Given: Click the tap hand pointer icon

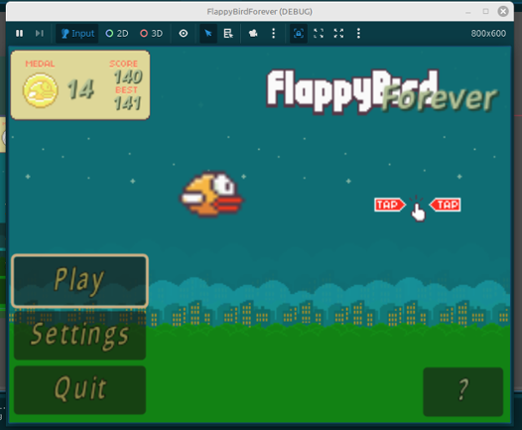Looking at the screenshot, I should tap(417, 209).
